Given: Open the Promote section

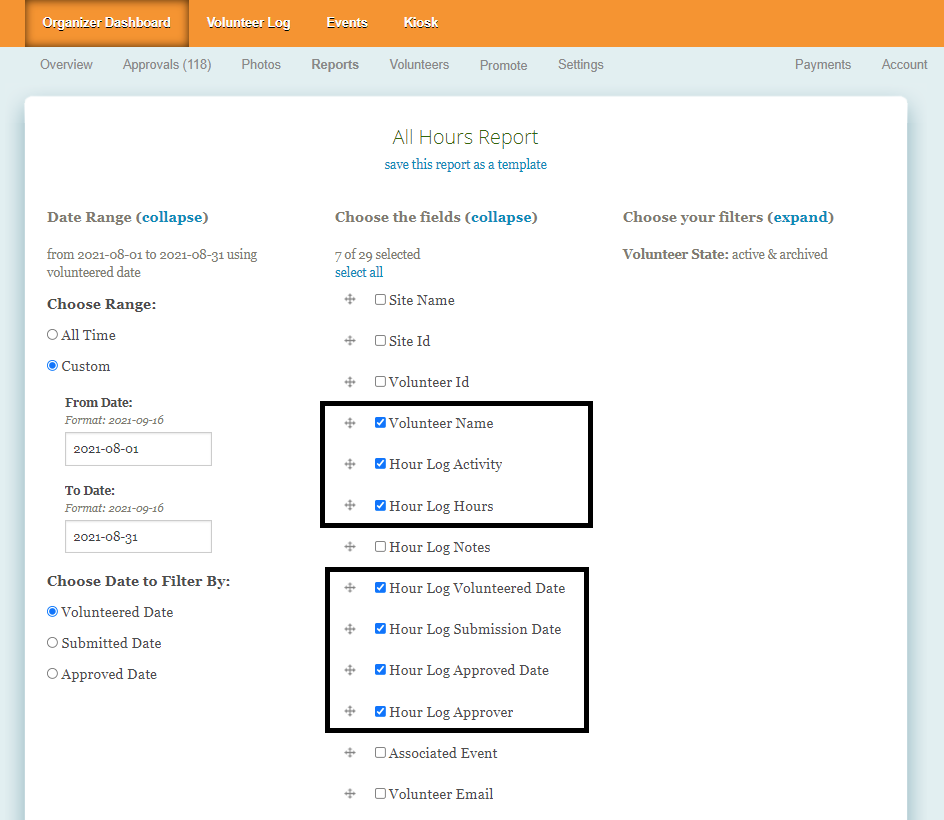Looking at the screenshot, I should (x=503, y=65).
